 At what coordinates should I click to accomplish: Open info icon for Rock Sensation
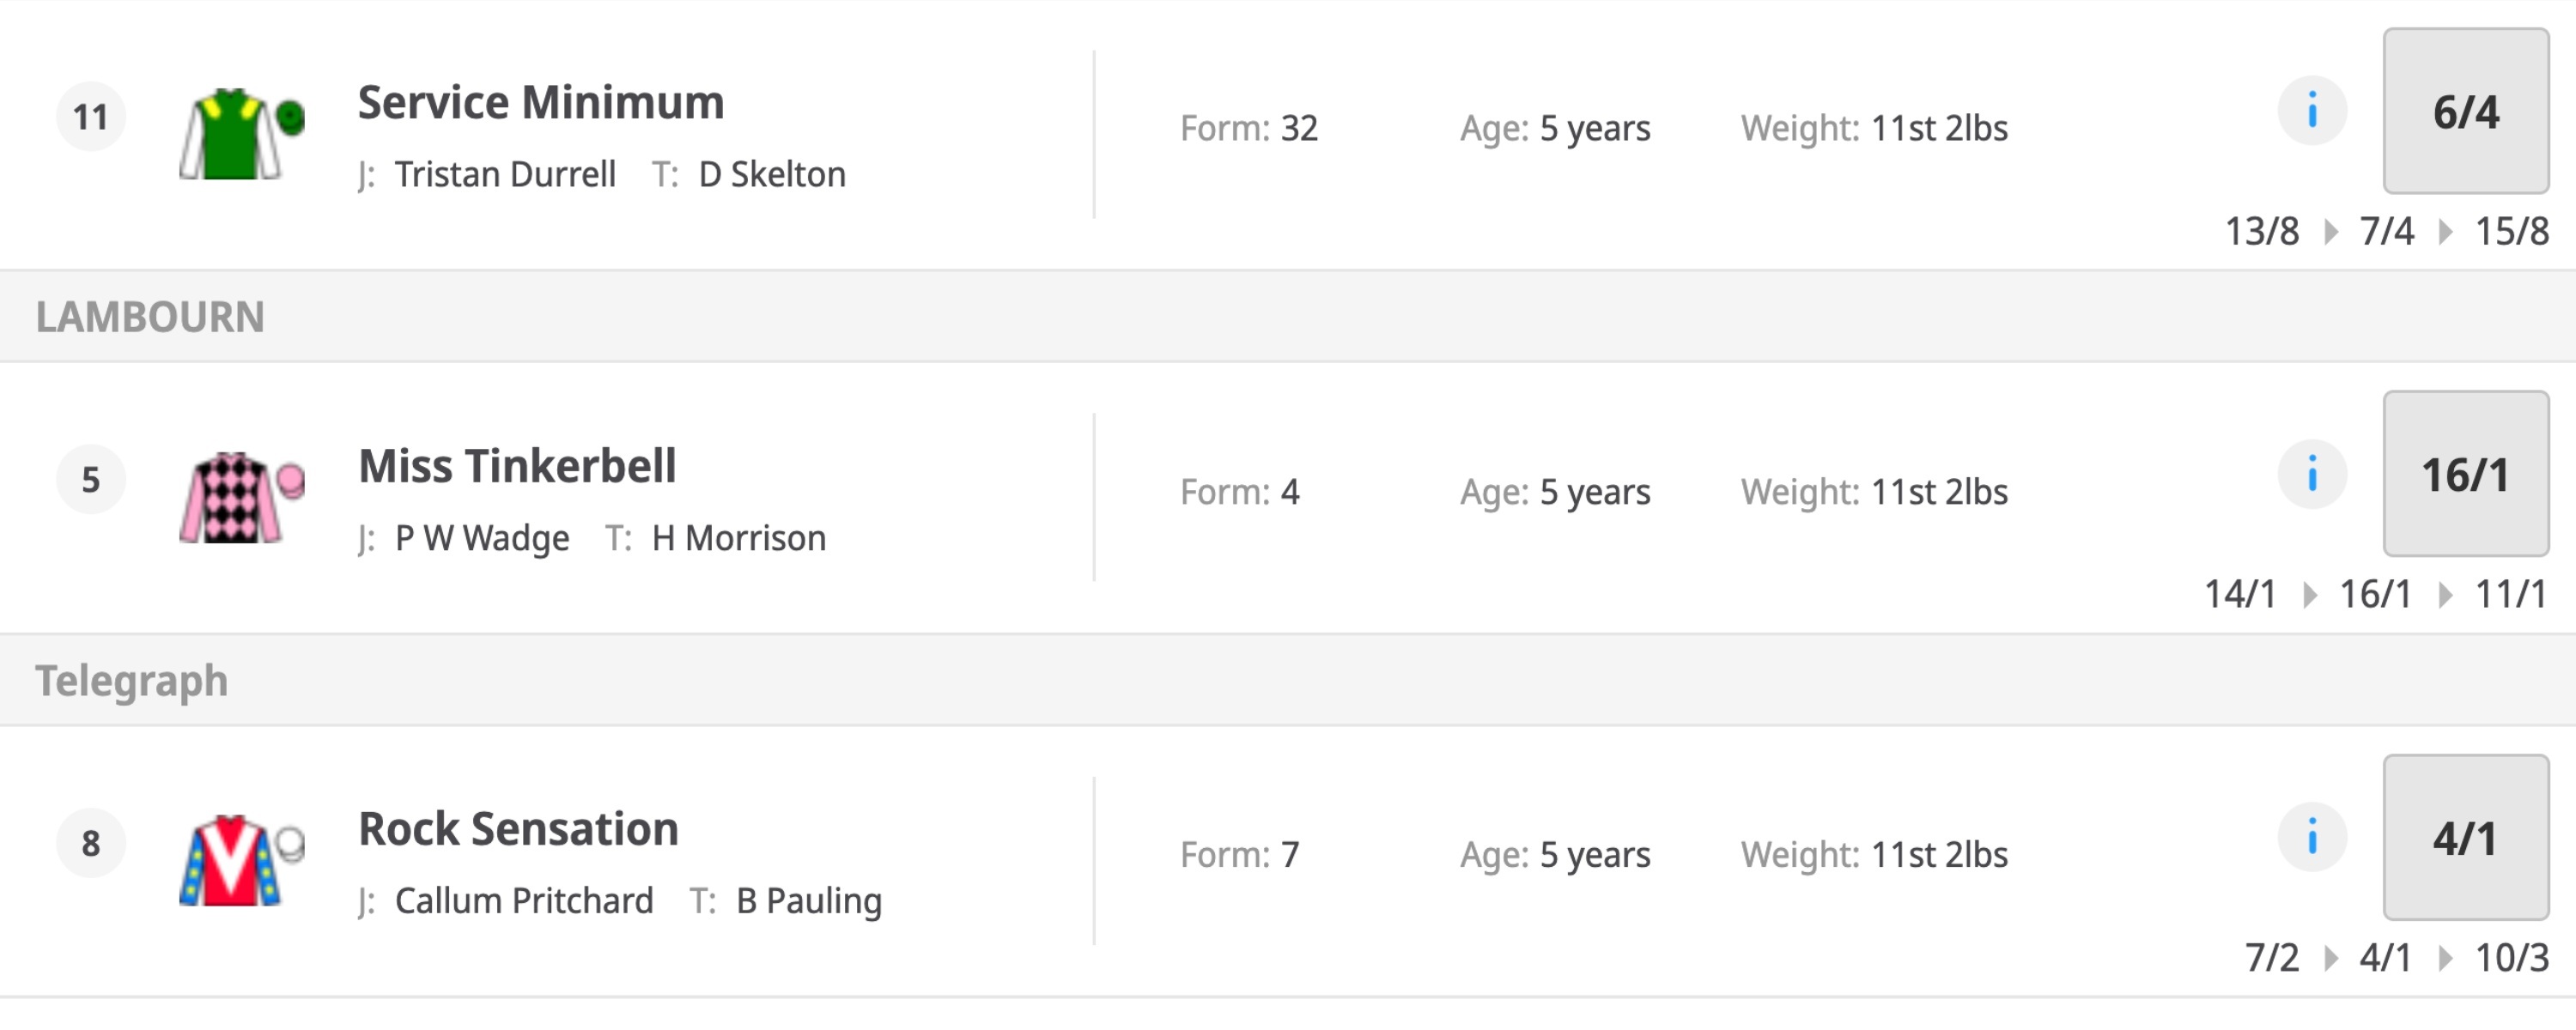click(x=2311, y=837)
